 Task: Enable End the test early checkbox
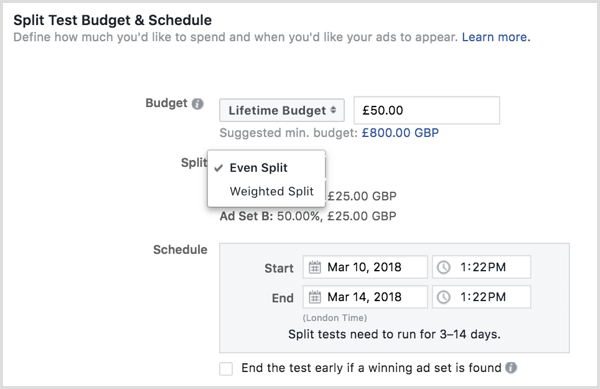[x=226, y=369]
